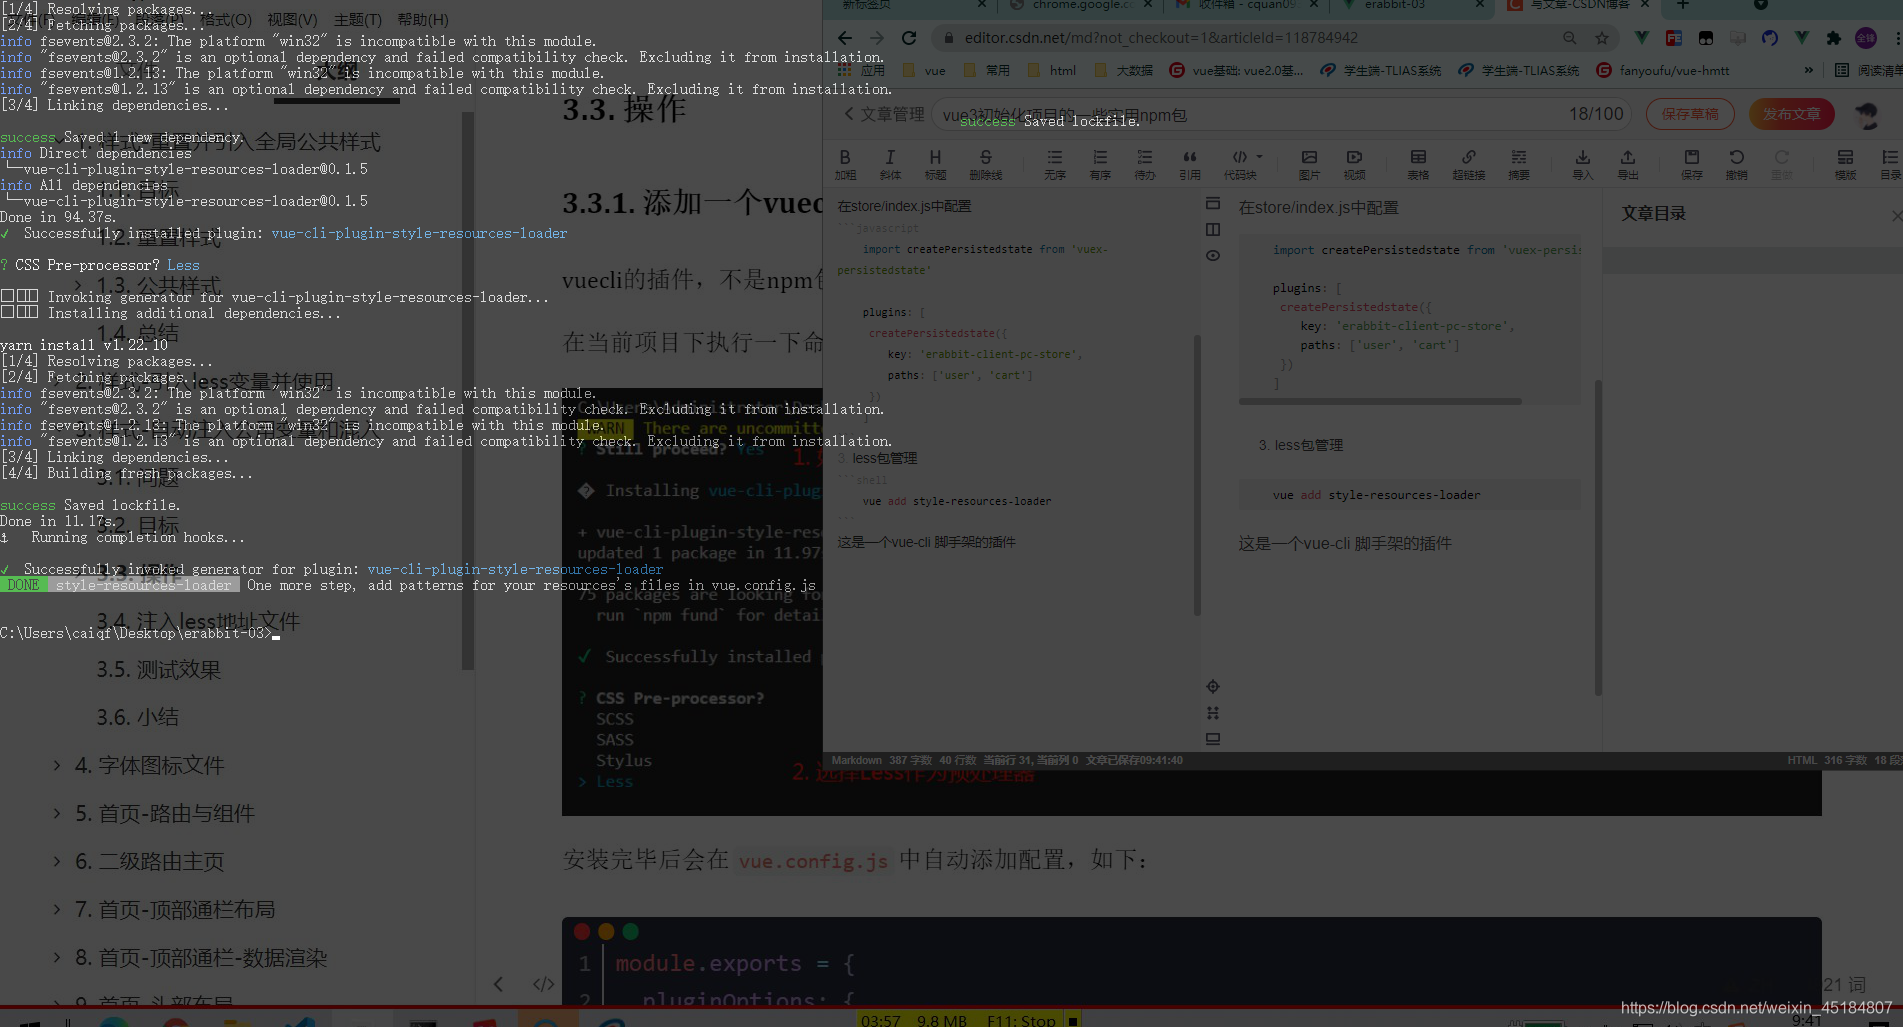Undo the last edit with the 撤销 icon

(1736, 164)
